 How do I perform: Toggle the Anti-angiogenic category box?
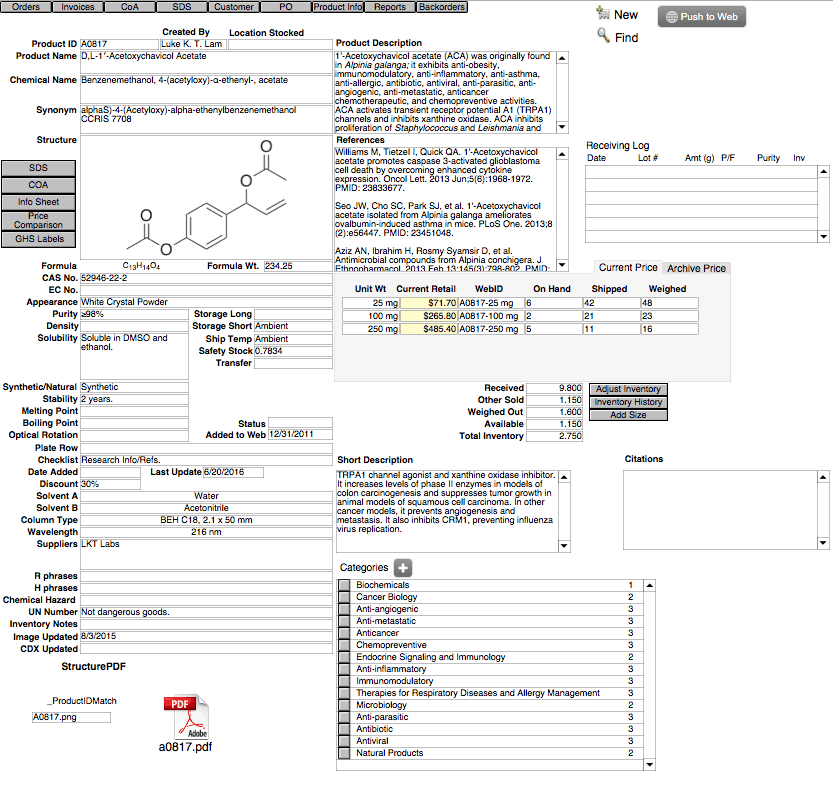point(344,609)
